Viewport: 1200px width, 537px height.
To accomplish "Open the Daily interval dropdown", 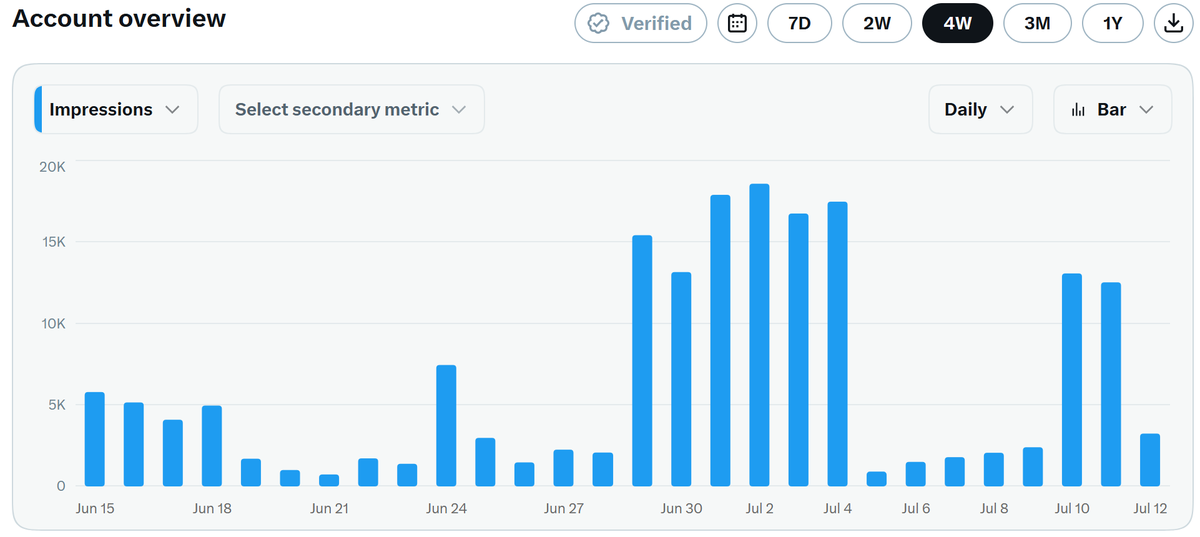I will [x=979, y=109].
